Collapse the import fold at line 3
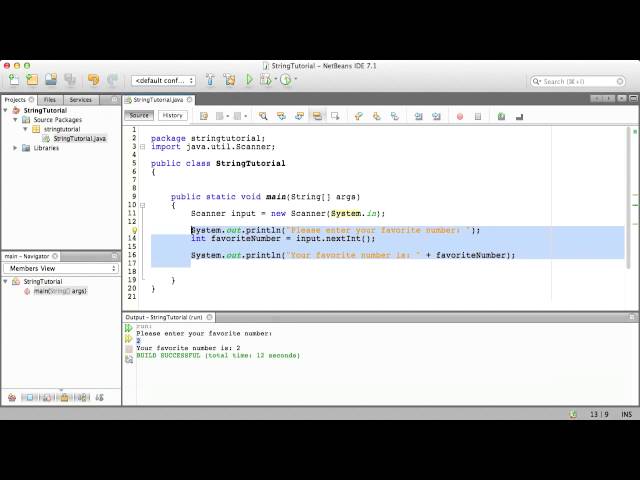Viewport: 640px width, 480px height. pyautogui.click(x=142, y=147)
